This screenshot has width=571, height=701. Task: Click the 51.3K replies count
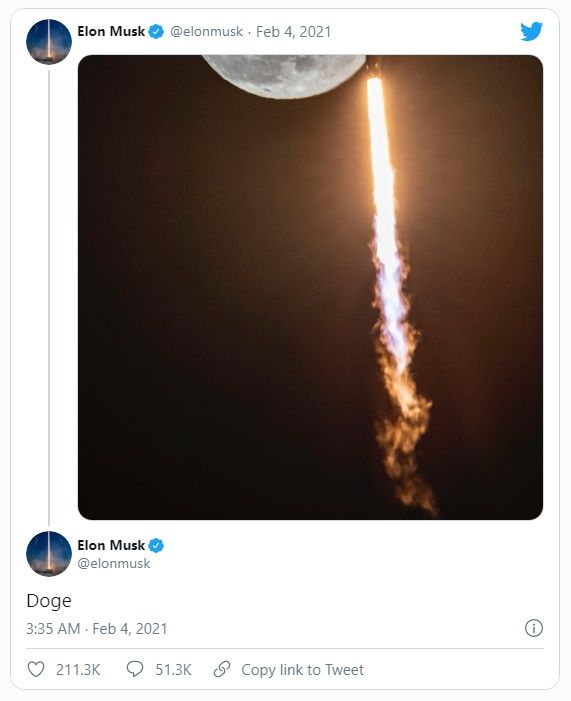(x=173, y=670)
